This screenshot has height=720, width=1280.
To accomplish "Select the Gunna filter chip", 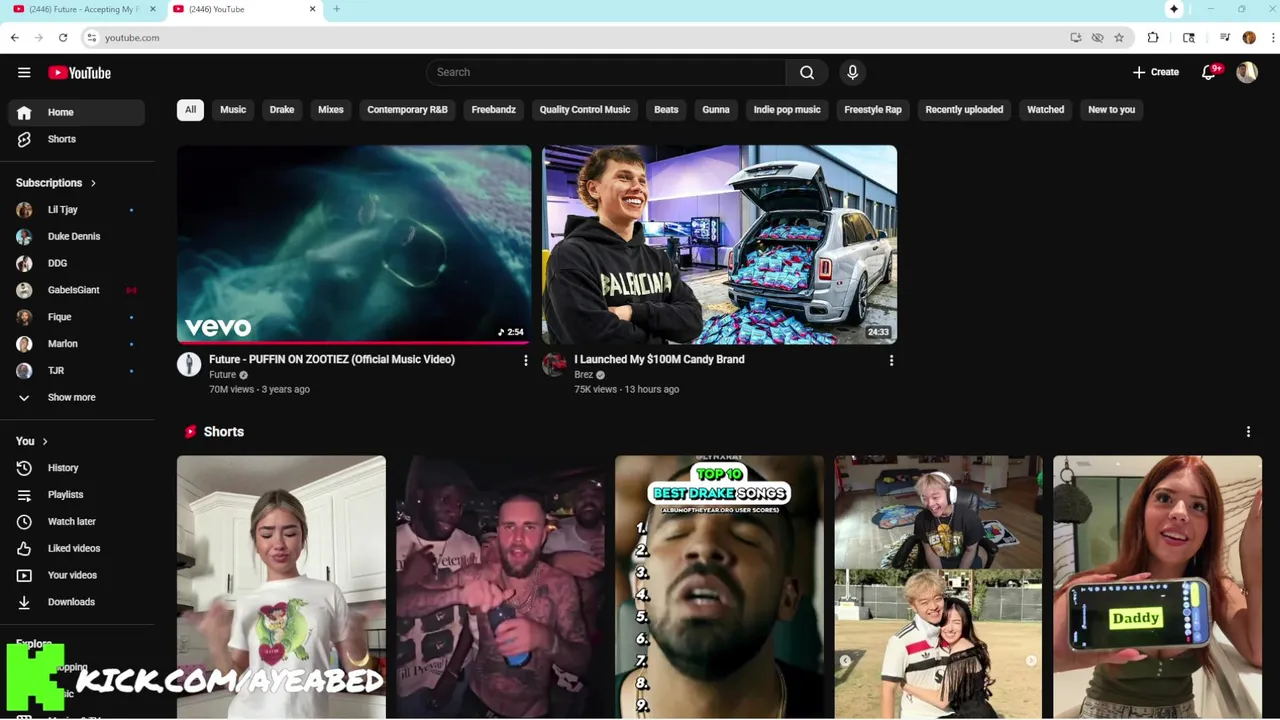I will (716, 110).
